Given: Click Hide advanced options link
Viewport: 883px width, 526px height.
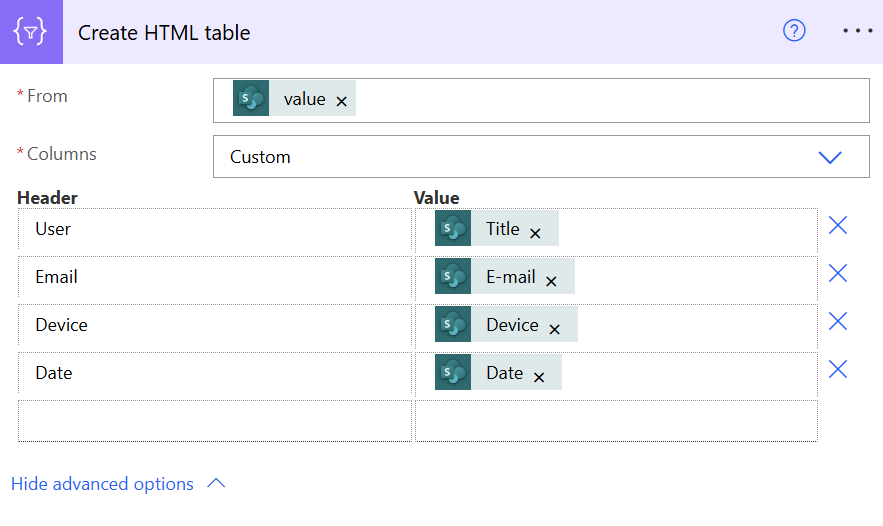Looking at the screenshot, I should pyautogui.click(x=102, y=484).
